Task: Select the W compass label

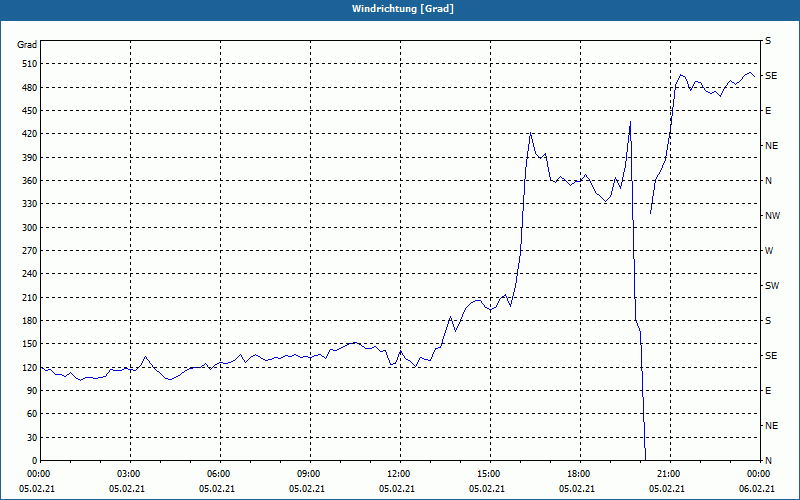Action: pos(769,251)
